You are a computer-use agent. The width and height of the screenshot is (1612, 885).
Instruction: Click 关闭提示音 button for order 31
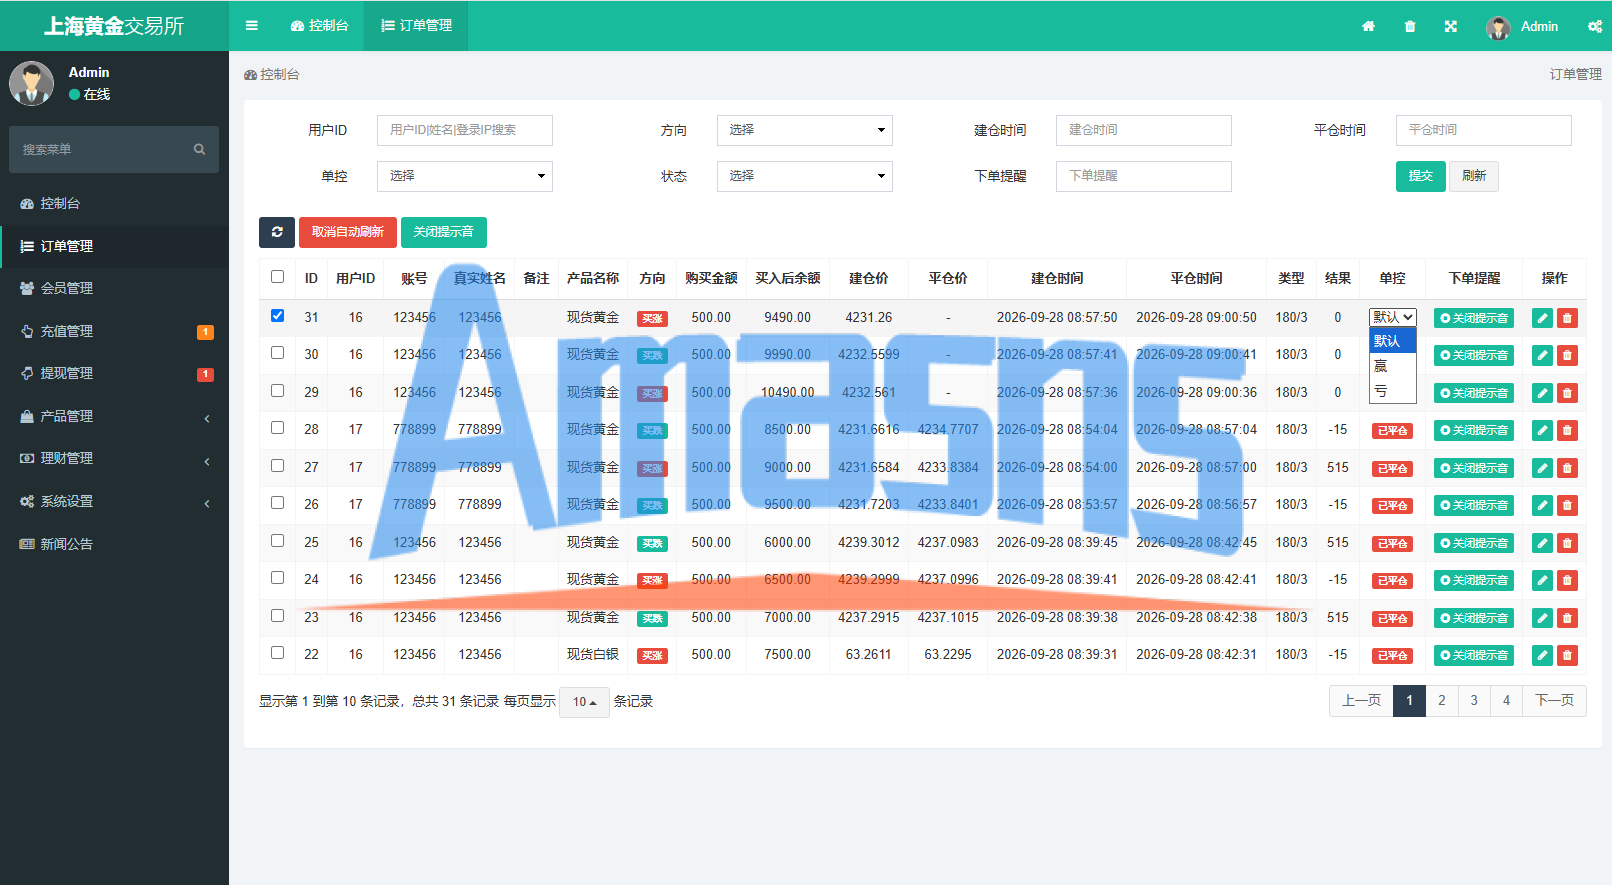pyautogui.click(x=1474, y=318)
